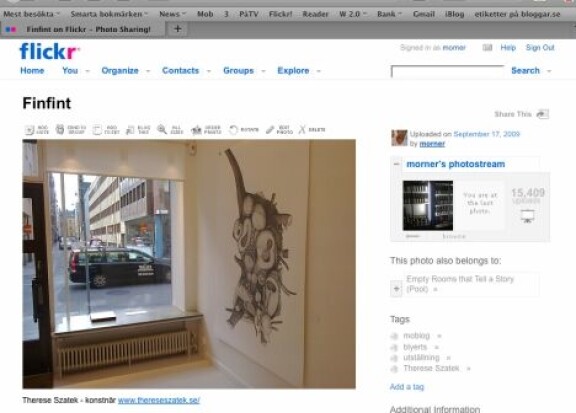Viewport: 576px width, 413px height.
Task: Open the Organize dropdown arrow
Action: (148, 71)
